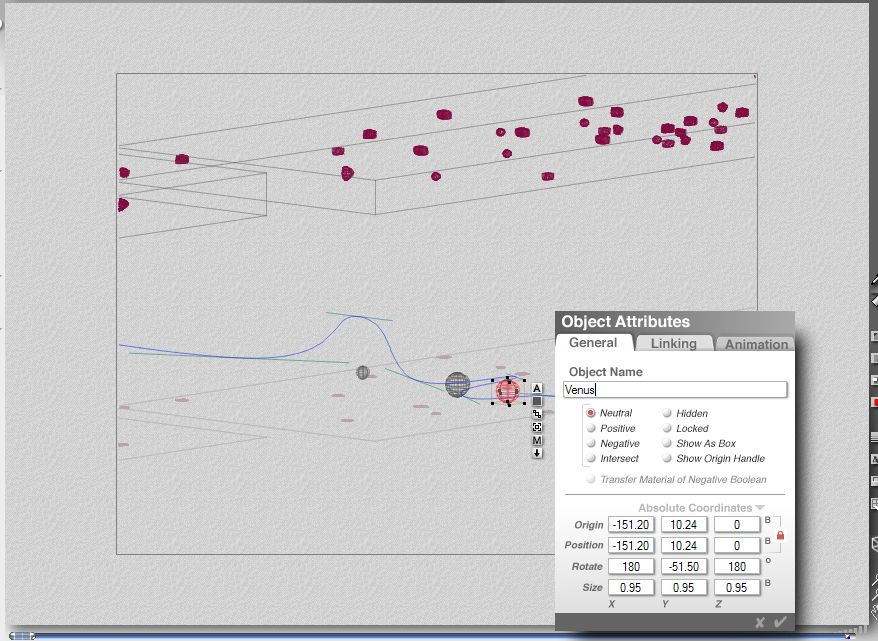The image size is (878, 641).
Task: Enable the Locked option
Action: click(x=667, y=428)
